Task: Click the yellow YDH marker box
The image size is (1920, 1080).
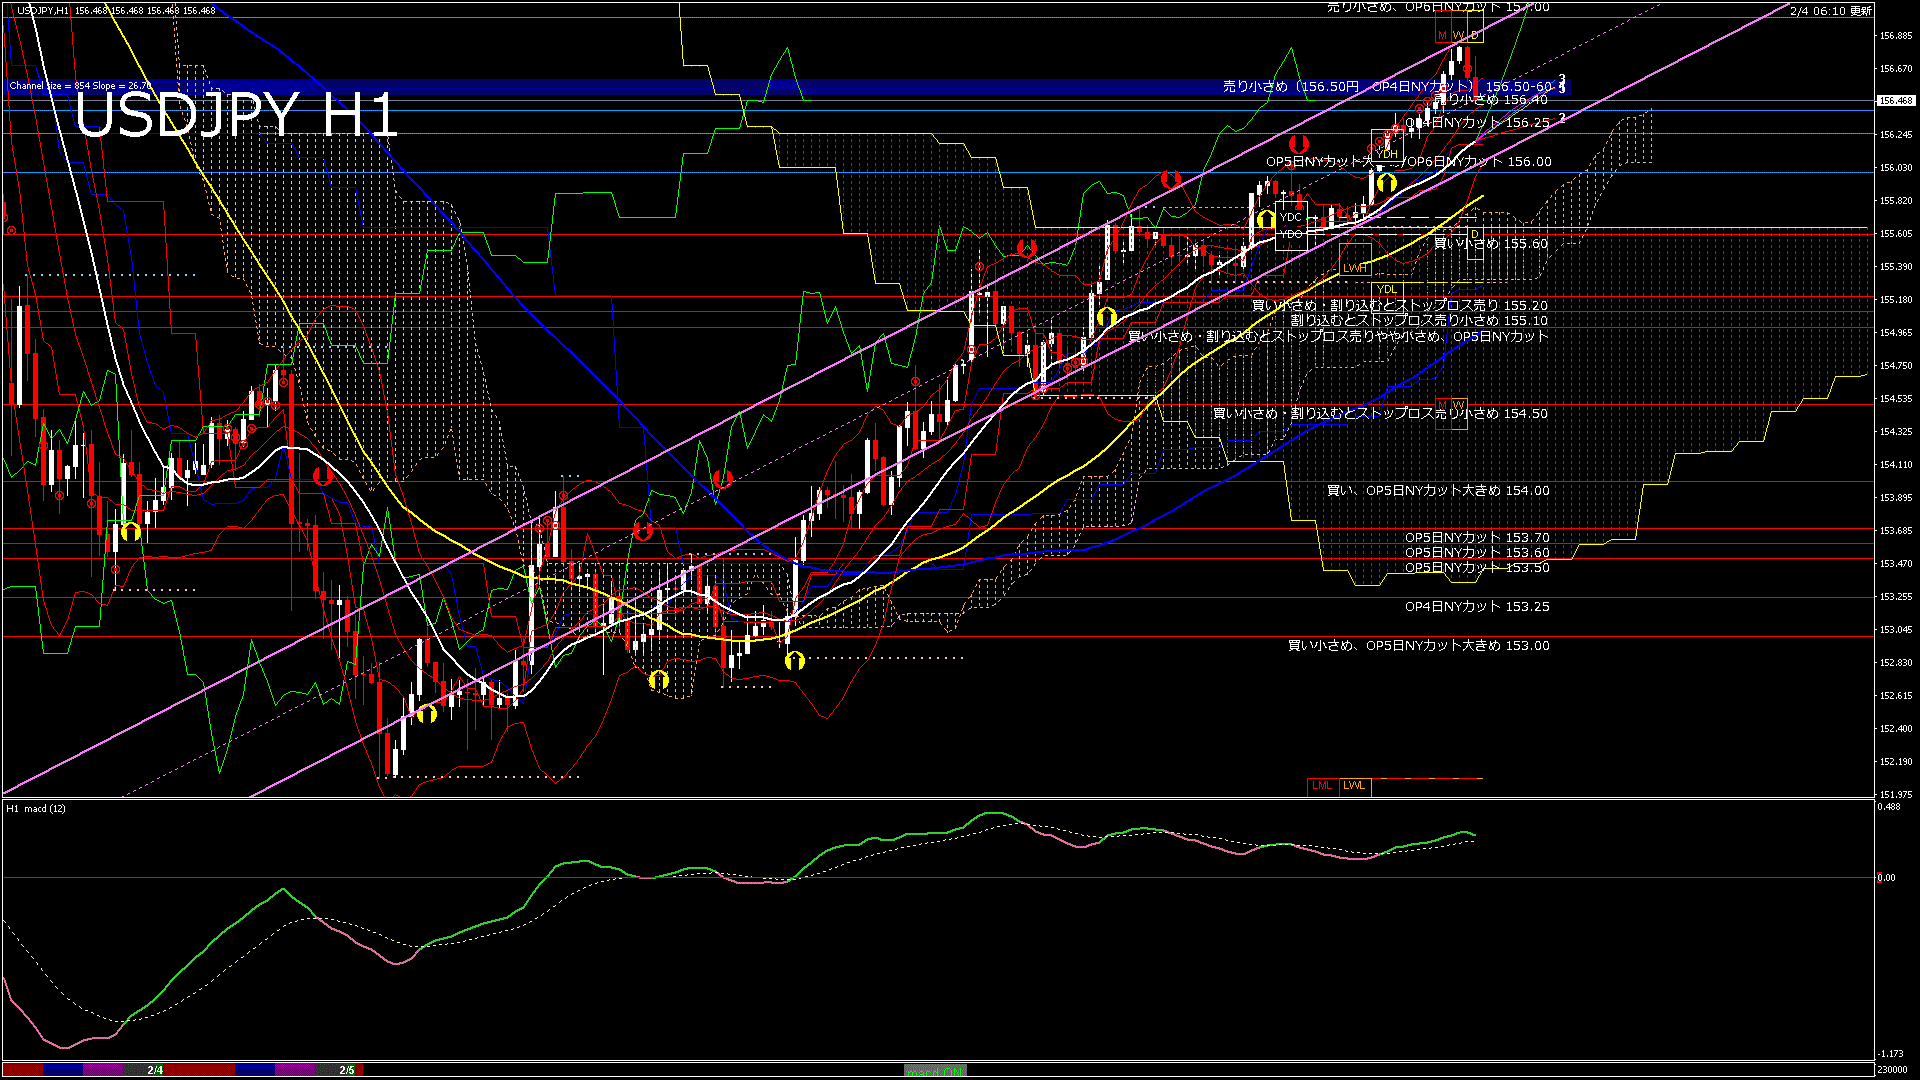Action: [x=1387, y=154]
